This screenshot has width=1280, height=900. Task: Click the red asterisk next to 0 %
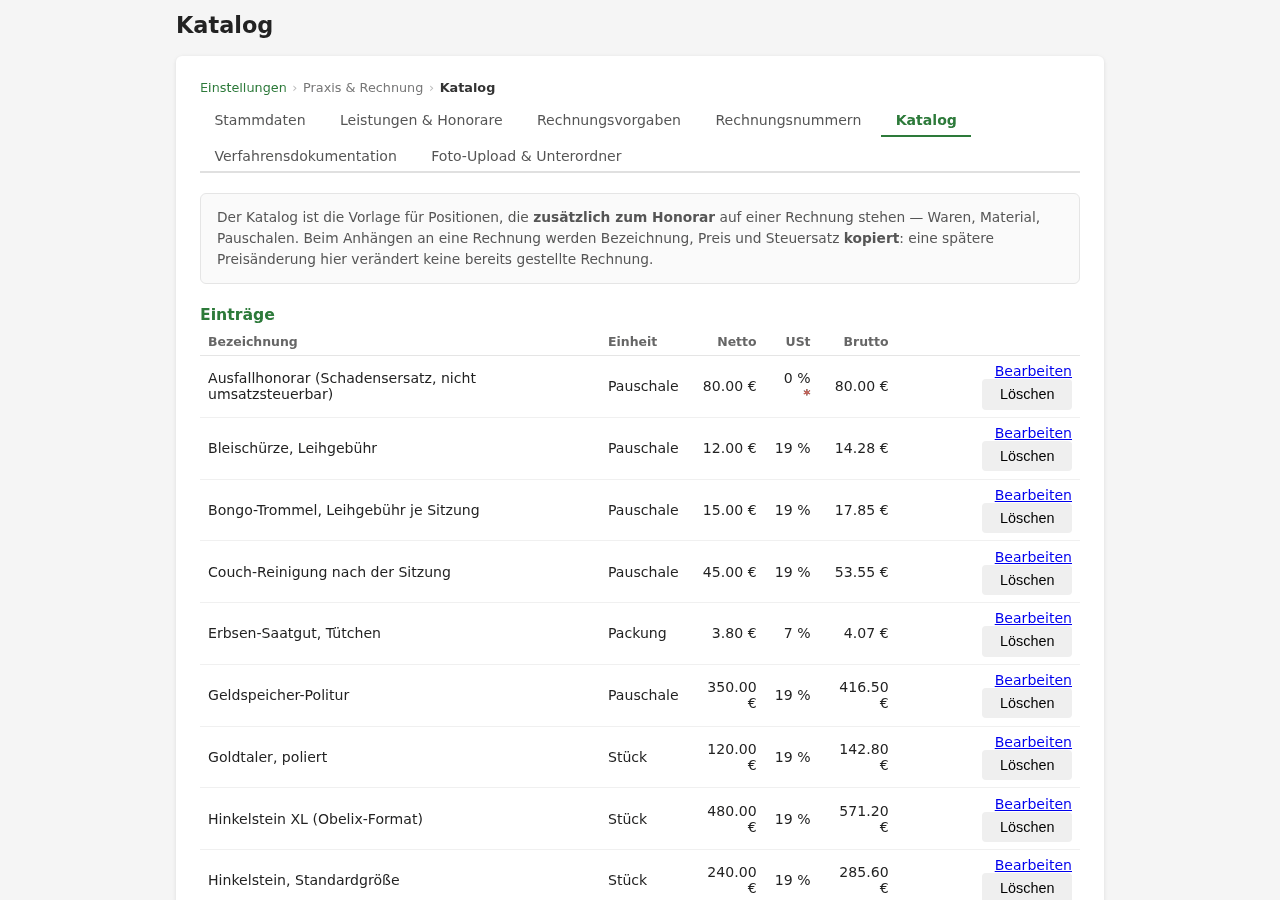tap(807, 394)
